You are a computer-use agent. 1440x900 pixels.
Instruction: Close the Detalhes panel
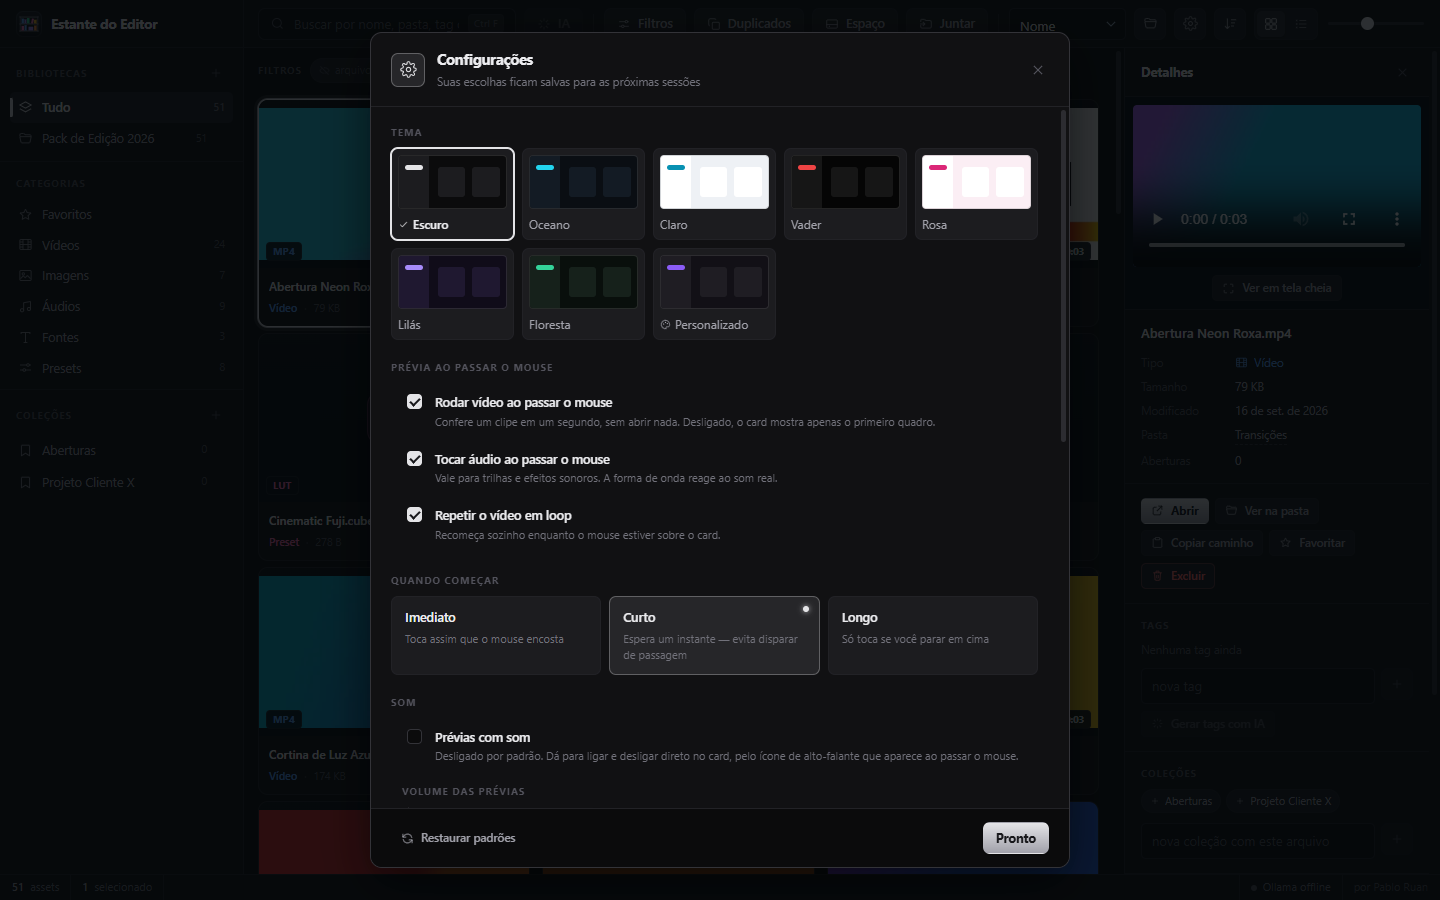click(1403, 72)
